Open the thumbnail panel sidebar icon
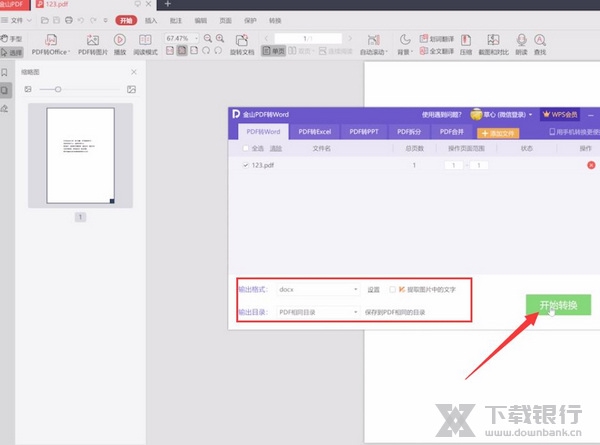The height and width of the screenshot is (445, 600). [5, 91]
